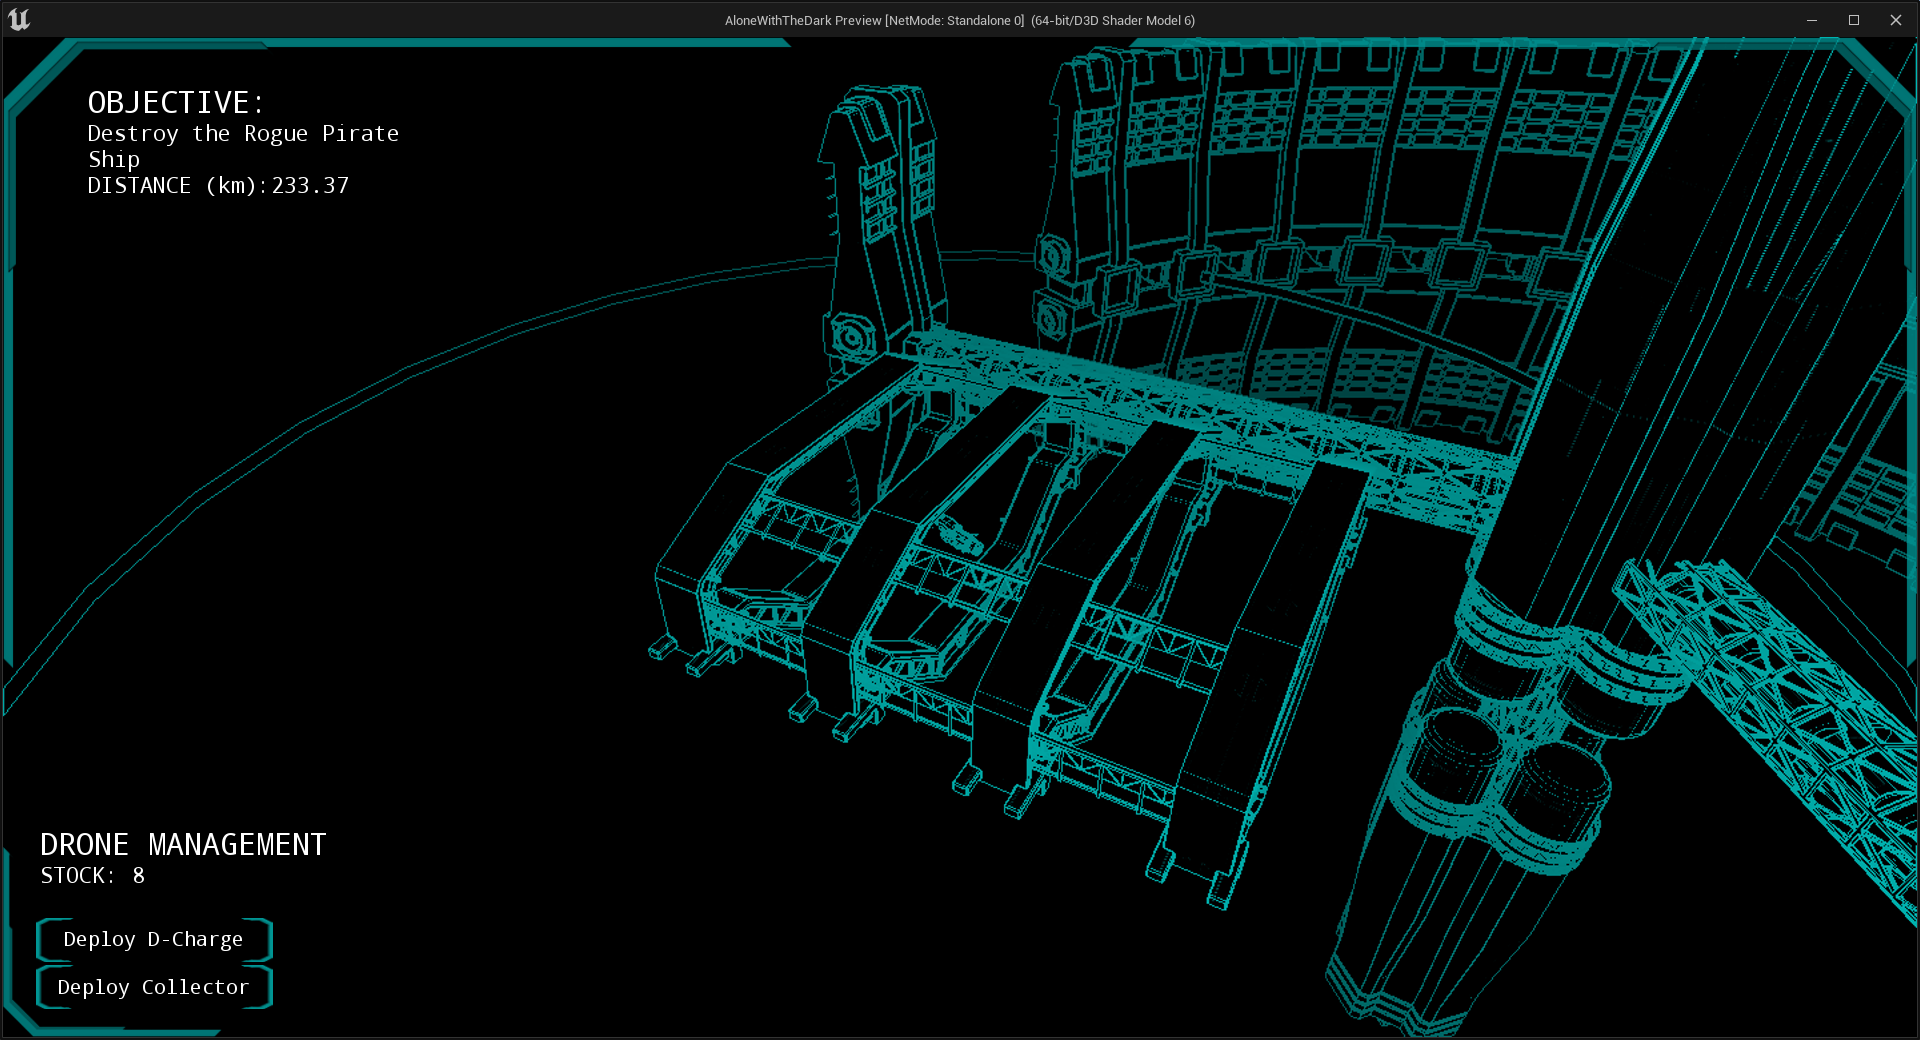This screenshot has width=1920, height=1040.
Task: Close the AloneWithTheDark Preview window
Action: [x=1895, y=20]
